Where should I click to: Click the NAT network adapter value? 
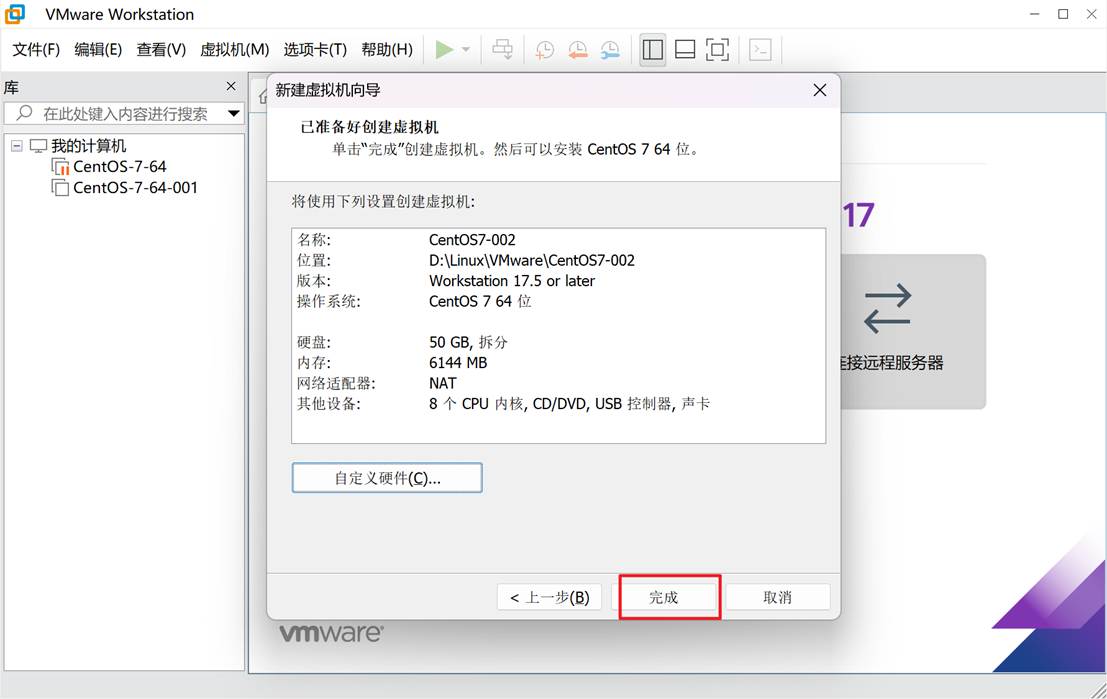click(x=443, y=383)
